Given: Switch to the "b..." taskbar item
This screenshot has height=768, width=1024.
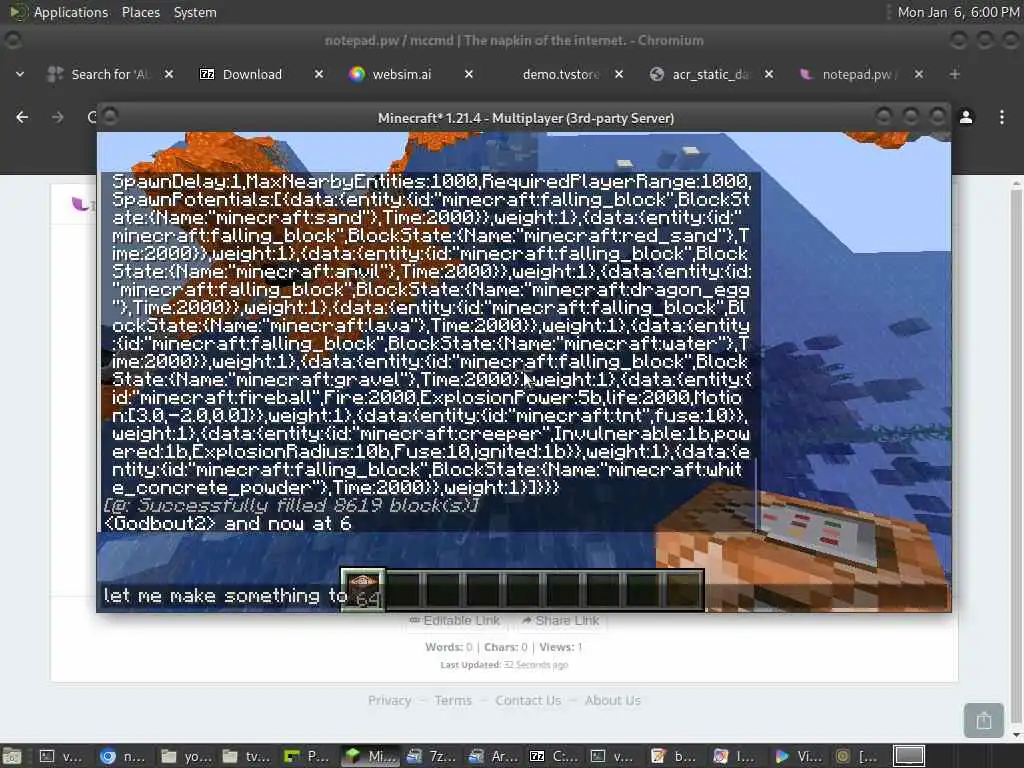Looking at the screenshot, I should coord(676,756).
